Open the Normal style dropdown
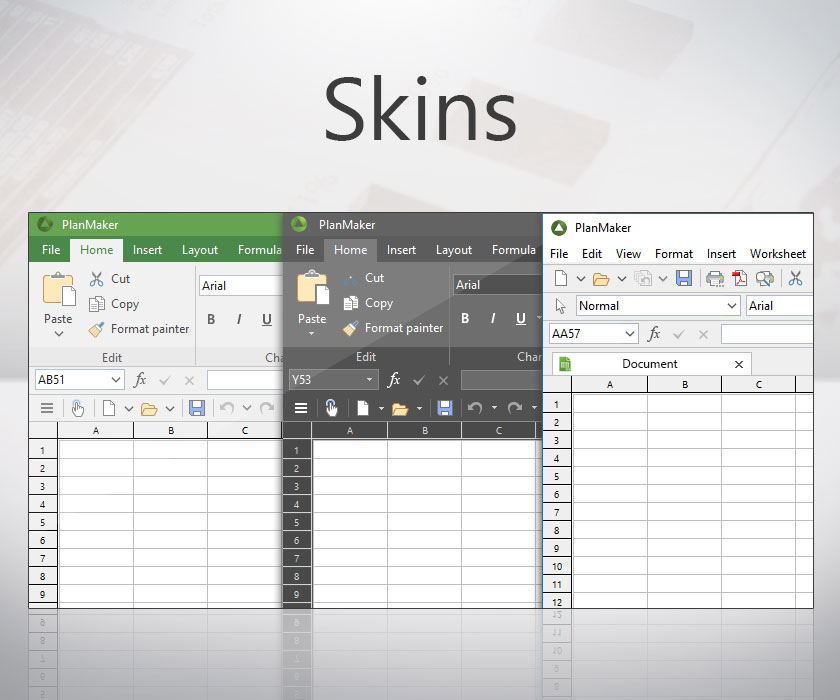Viewport: 840px width, 700px height. tap(732, 306)
